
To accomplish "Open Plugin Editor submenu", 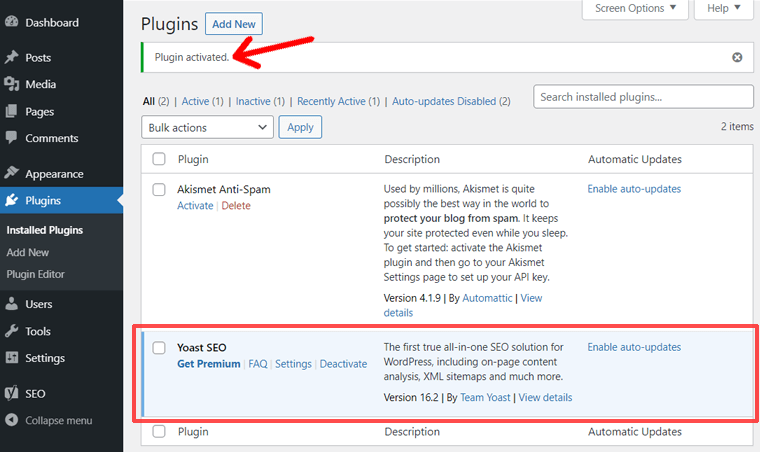I will (35, 274).
